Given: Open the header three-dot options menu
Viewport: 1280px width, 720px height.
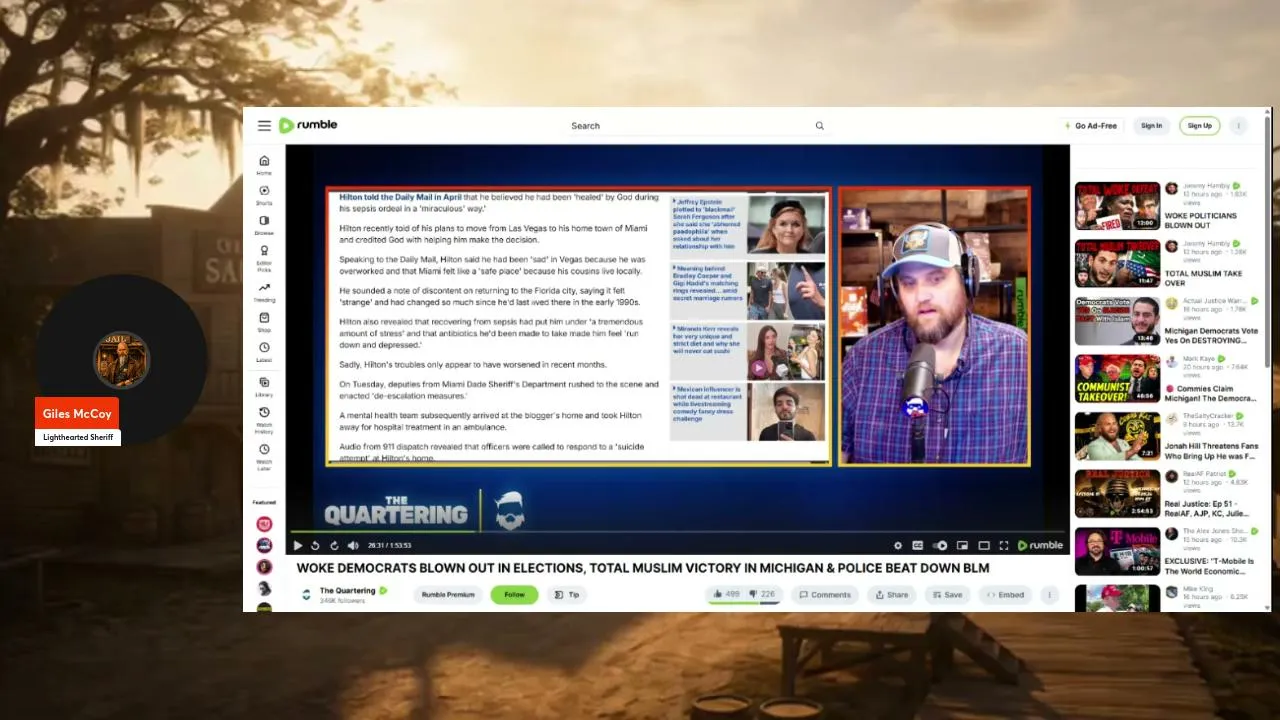Looking at the screenshot, I should [1239, 126].
